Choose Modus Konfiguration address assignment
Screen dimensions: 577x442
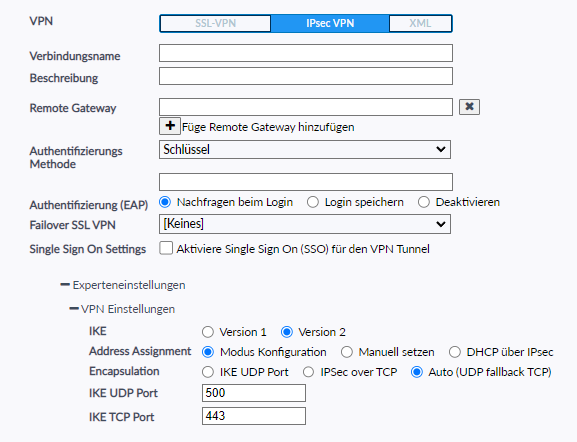click(x=208, y=352)
